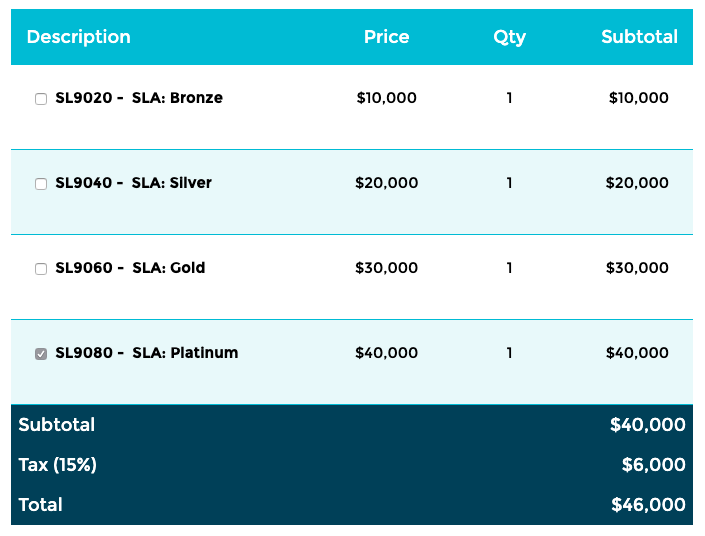Check the SL9020 SLA: Bronze checkbox
Viewport: 705px width, 536px height.
pyautogui.click(x=41, y=99)
